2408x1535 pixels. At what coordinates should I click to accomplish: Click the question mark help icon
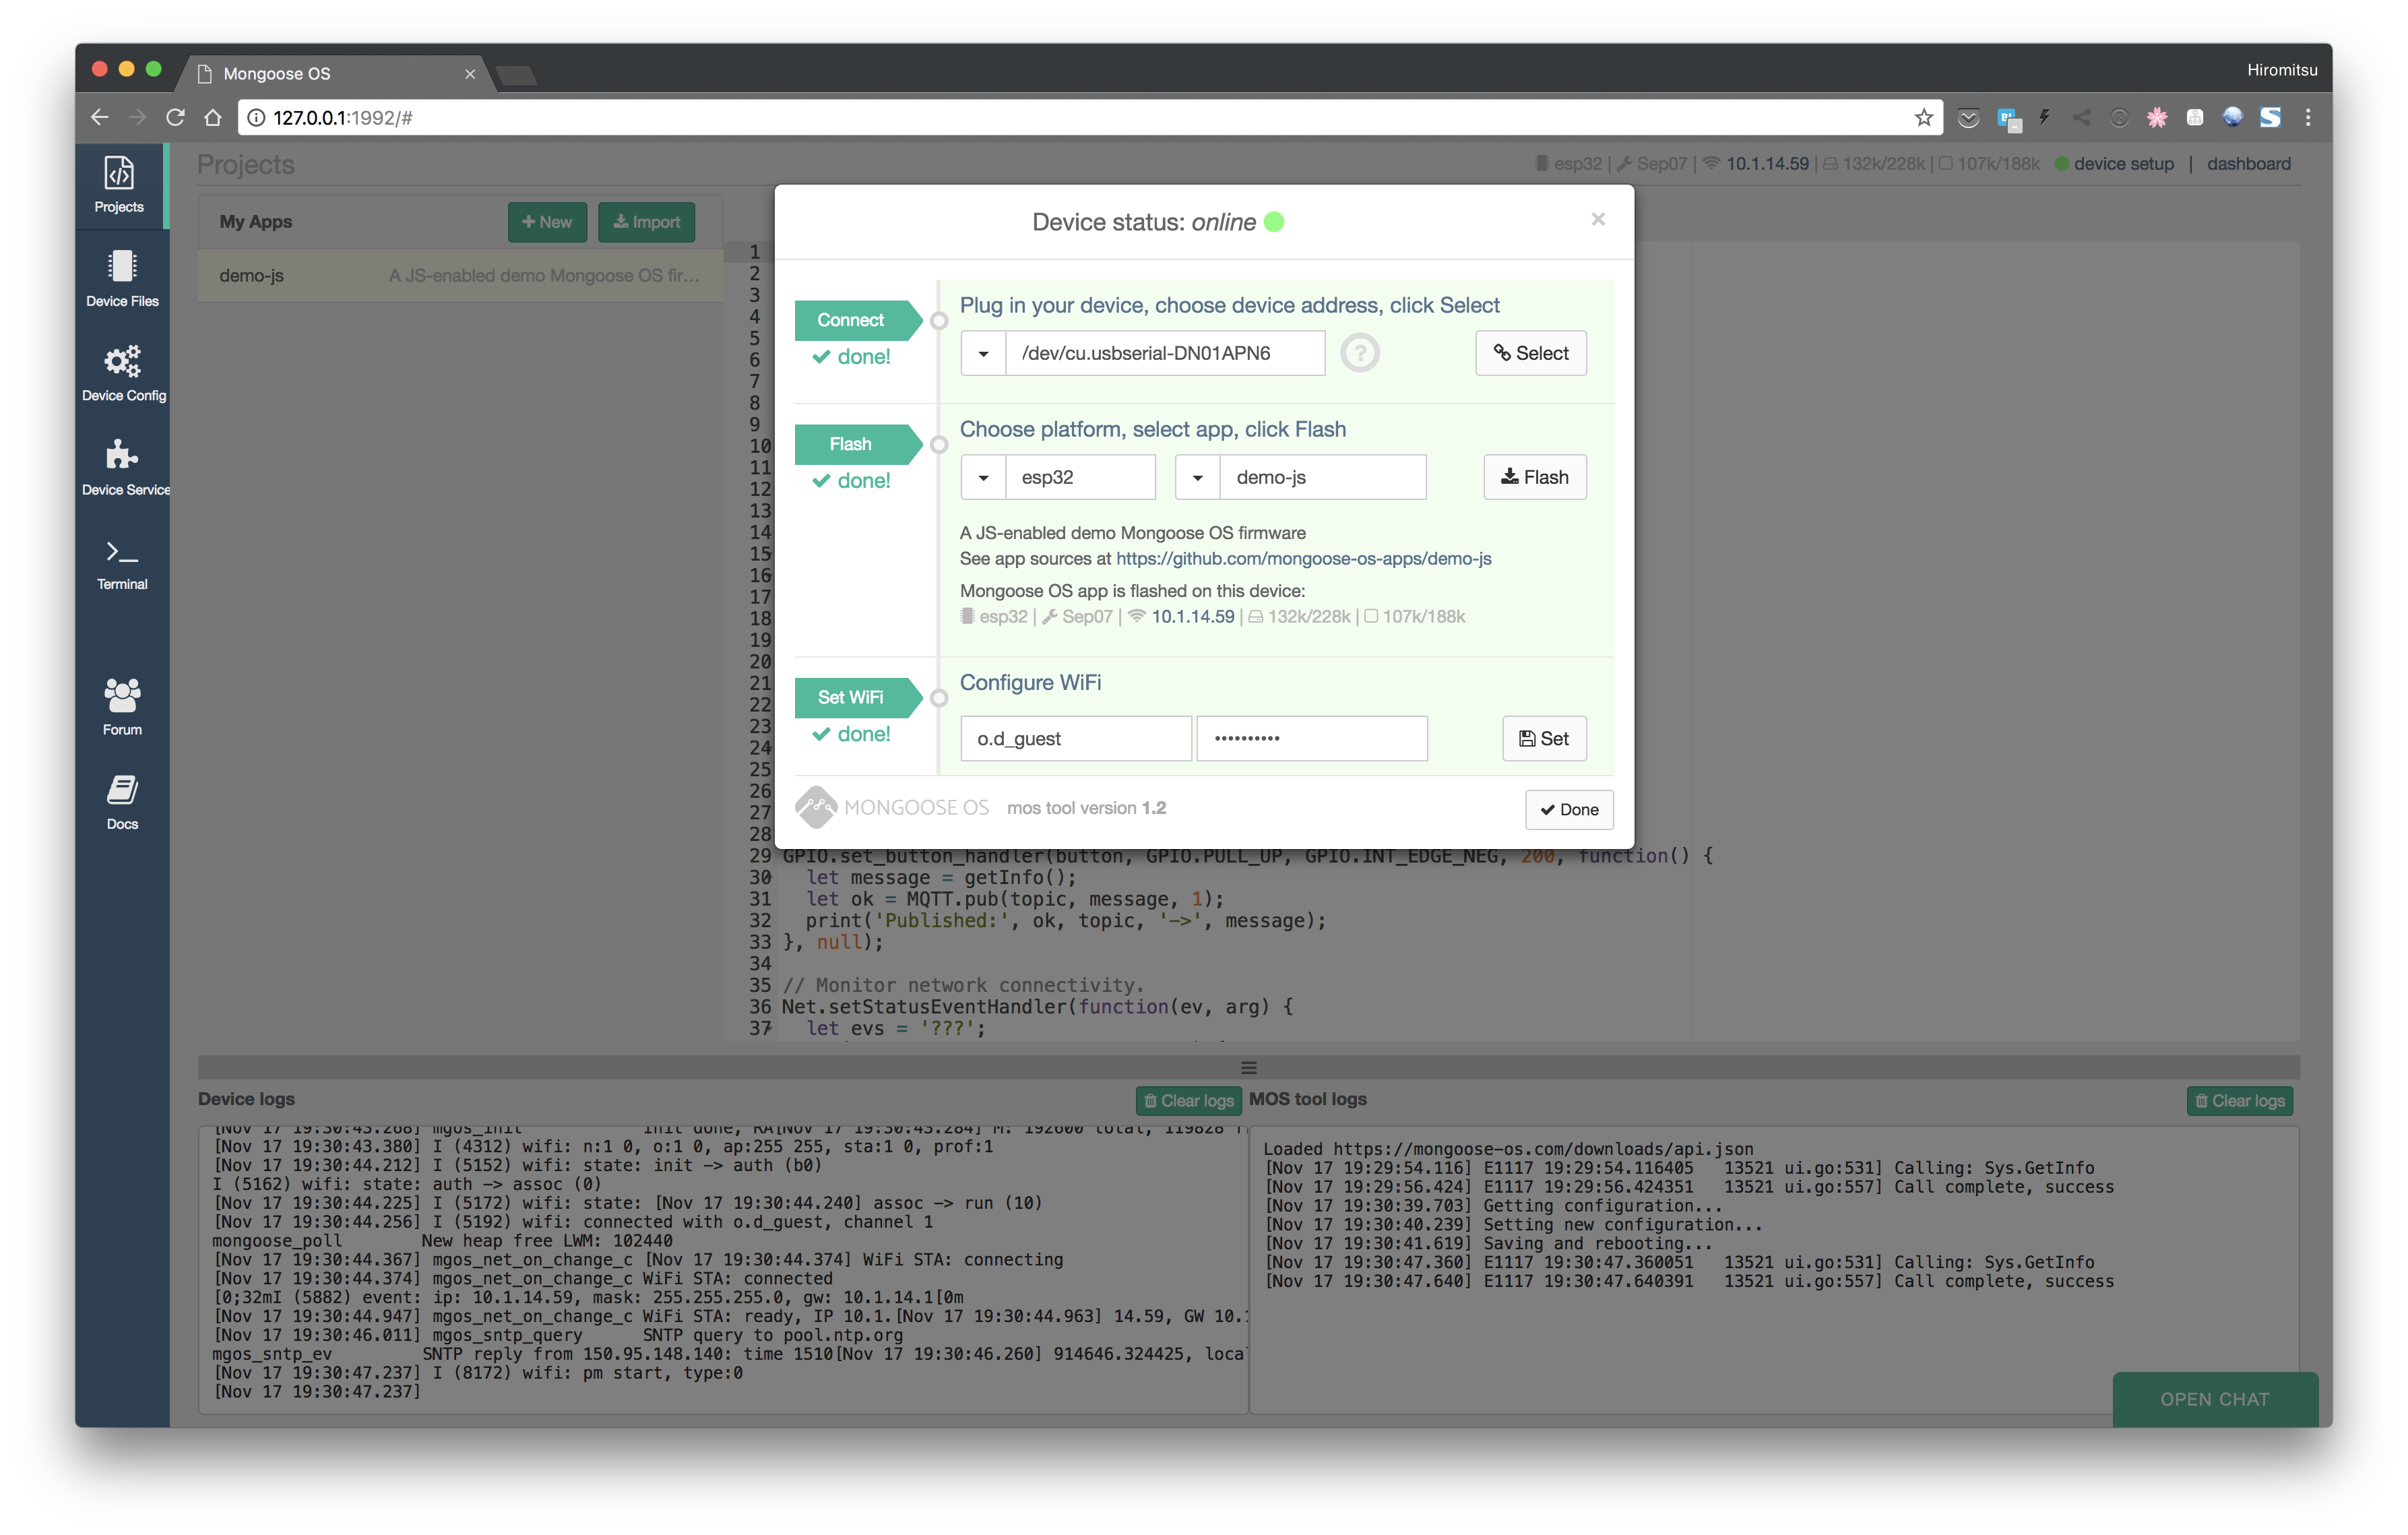[1359, 353]
